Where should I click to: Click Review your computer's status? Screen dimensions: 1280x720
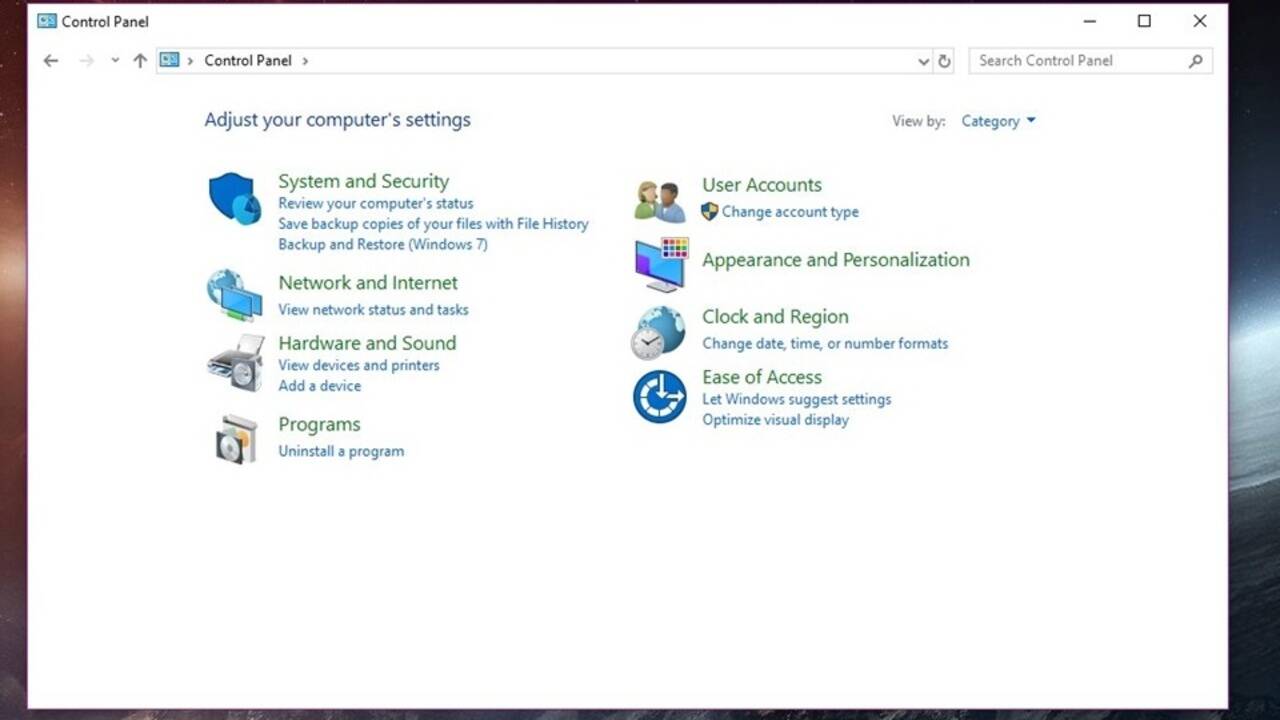point(376,203)
